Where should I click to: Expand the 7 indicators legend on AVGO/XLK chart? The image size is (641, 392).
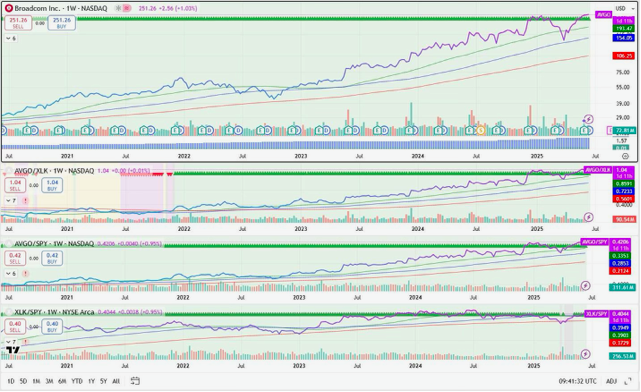tap(11, 201)
